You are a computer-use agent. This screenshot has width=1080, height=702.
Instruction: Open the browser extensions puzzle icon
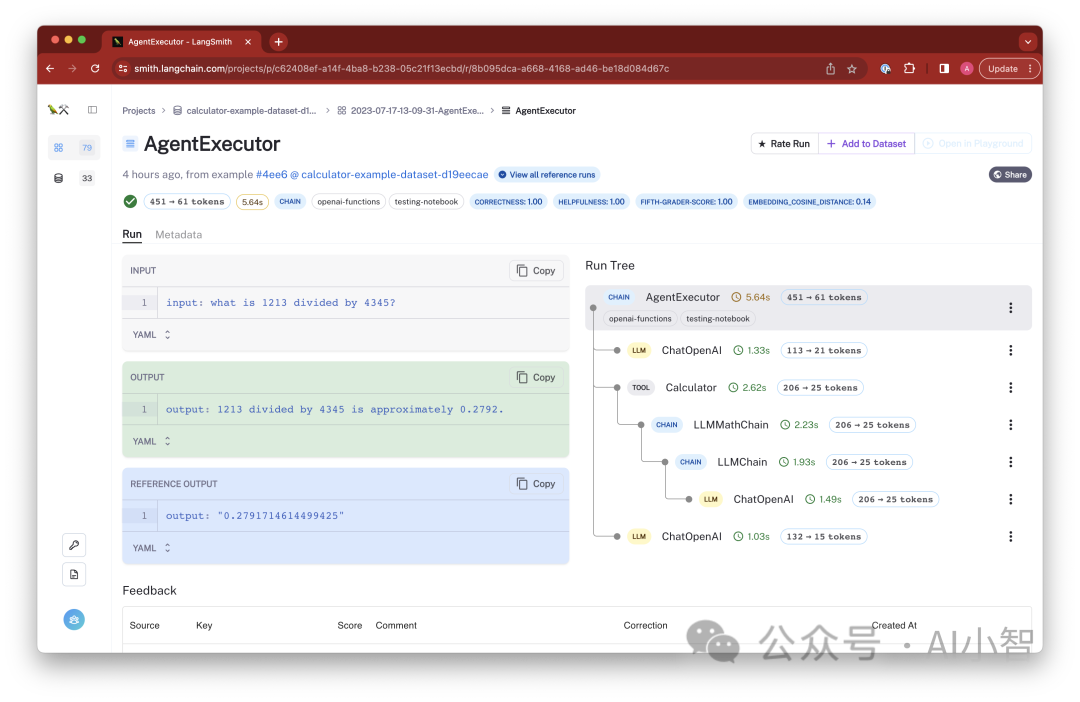point(909,68)
